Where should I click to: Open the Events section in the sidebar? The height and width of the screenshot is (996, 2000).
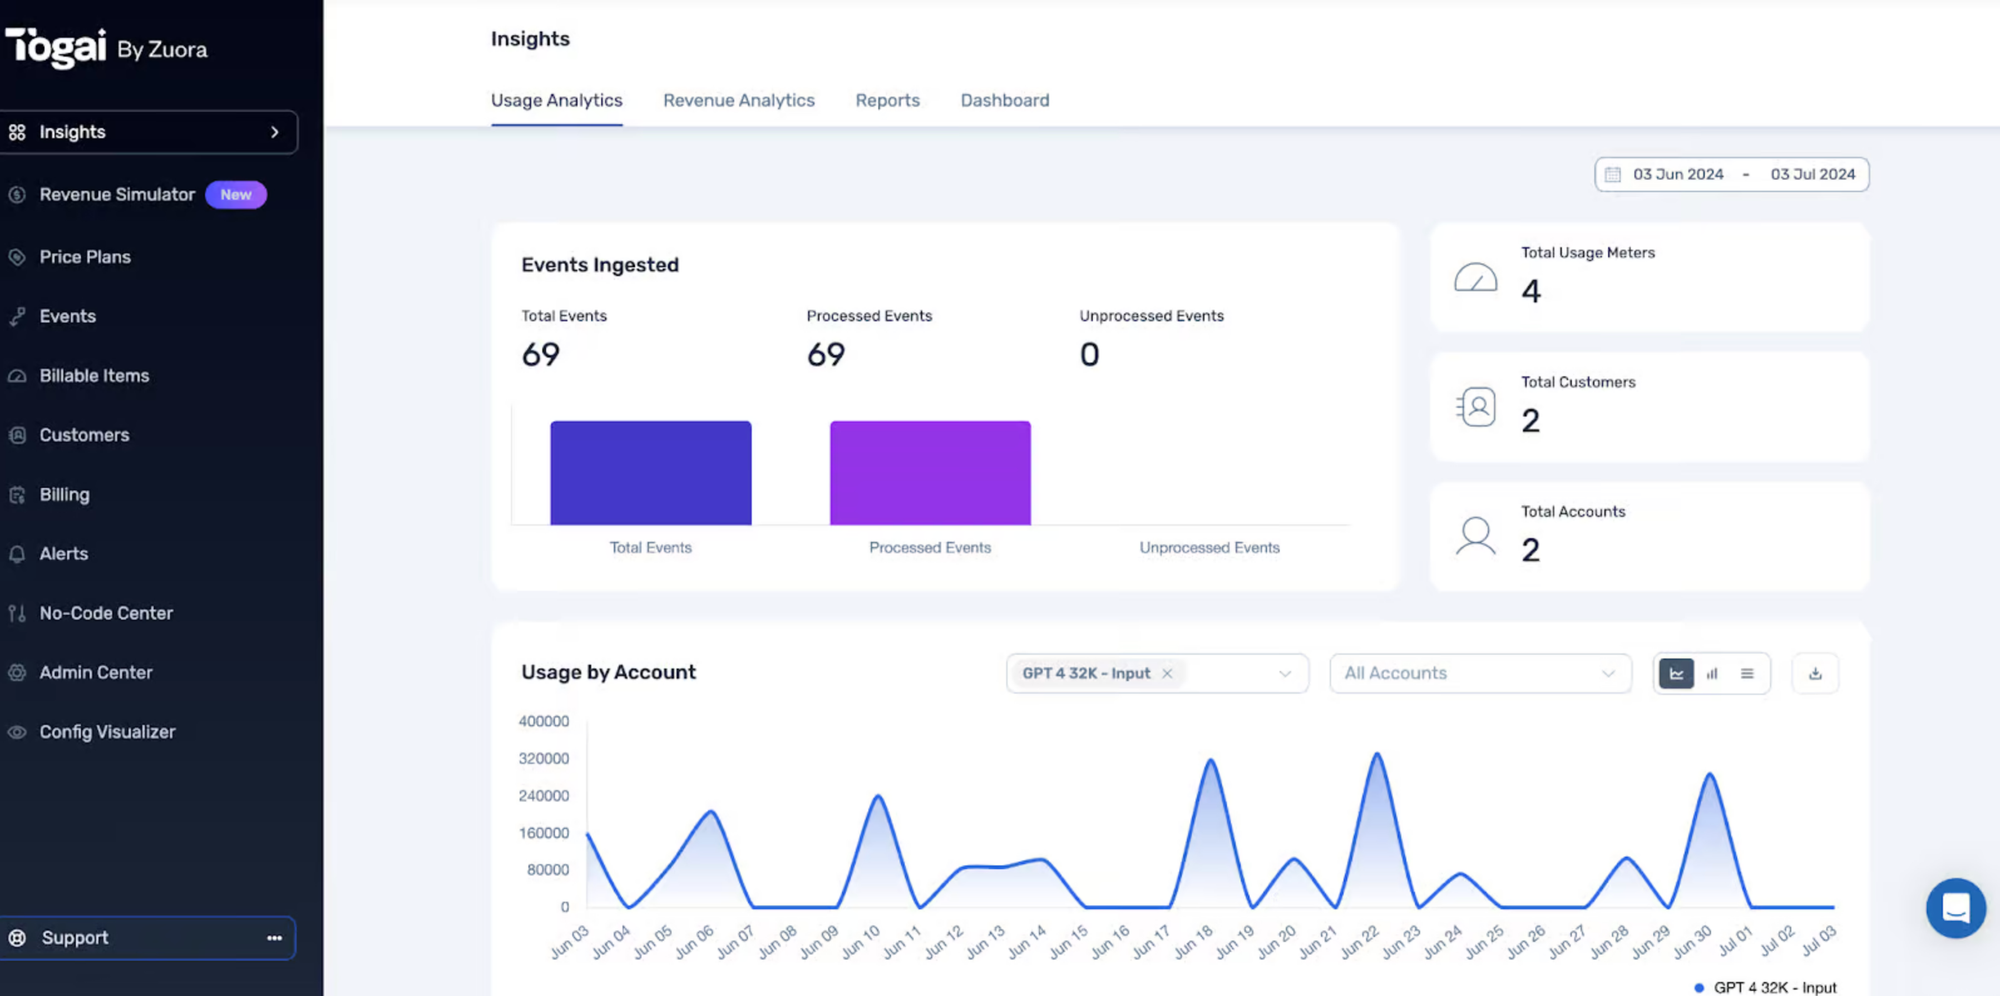(x=67, y=315)
